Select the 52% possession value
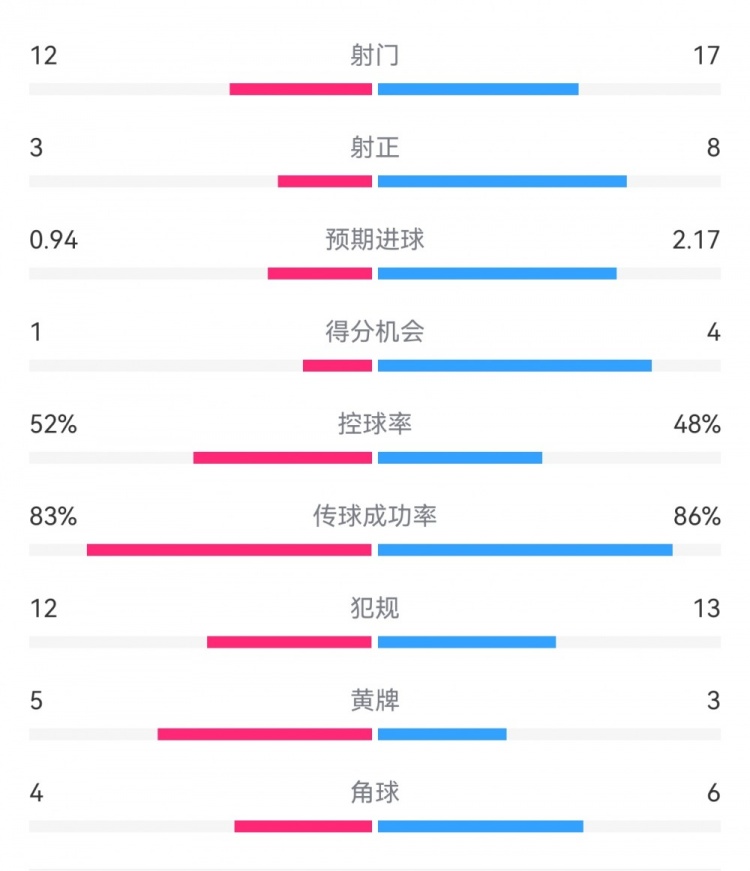Screen dimensions: 750x871 (x=53, y=424)
